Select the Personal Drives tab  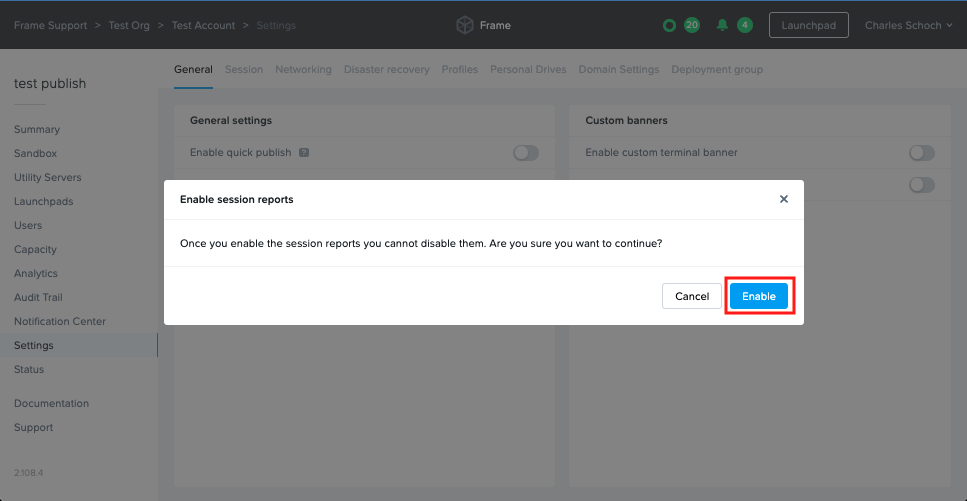[528, 70]
